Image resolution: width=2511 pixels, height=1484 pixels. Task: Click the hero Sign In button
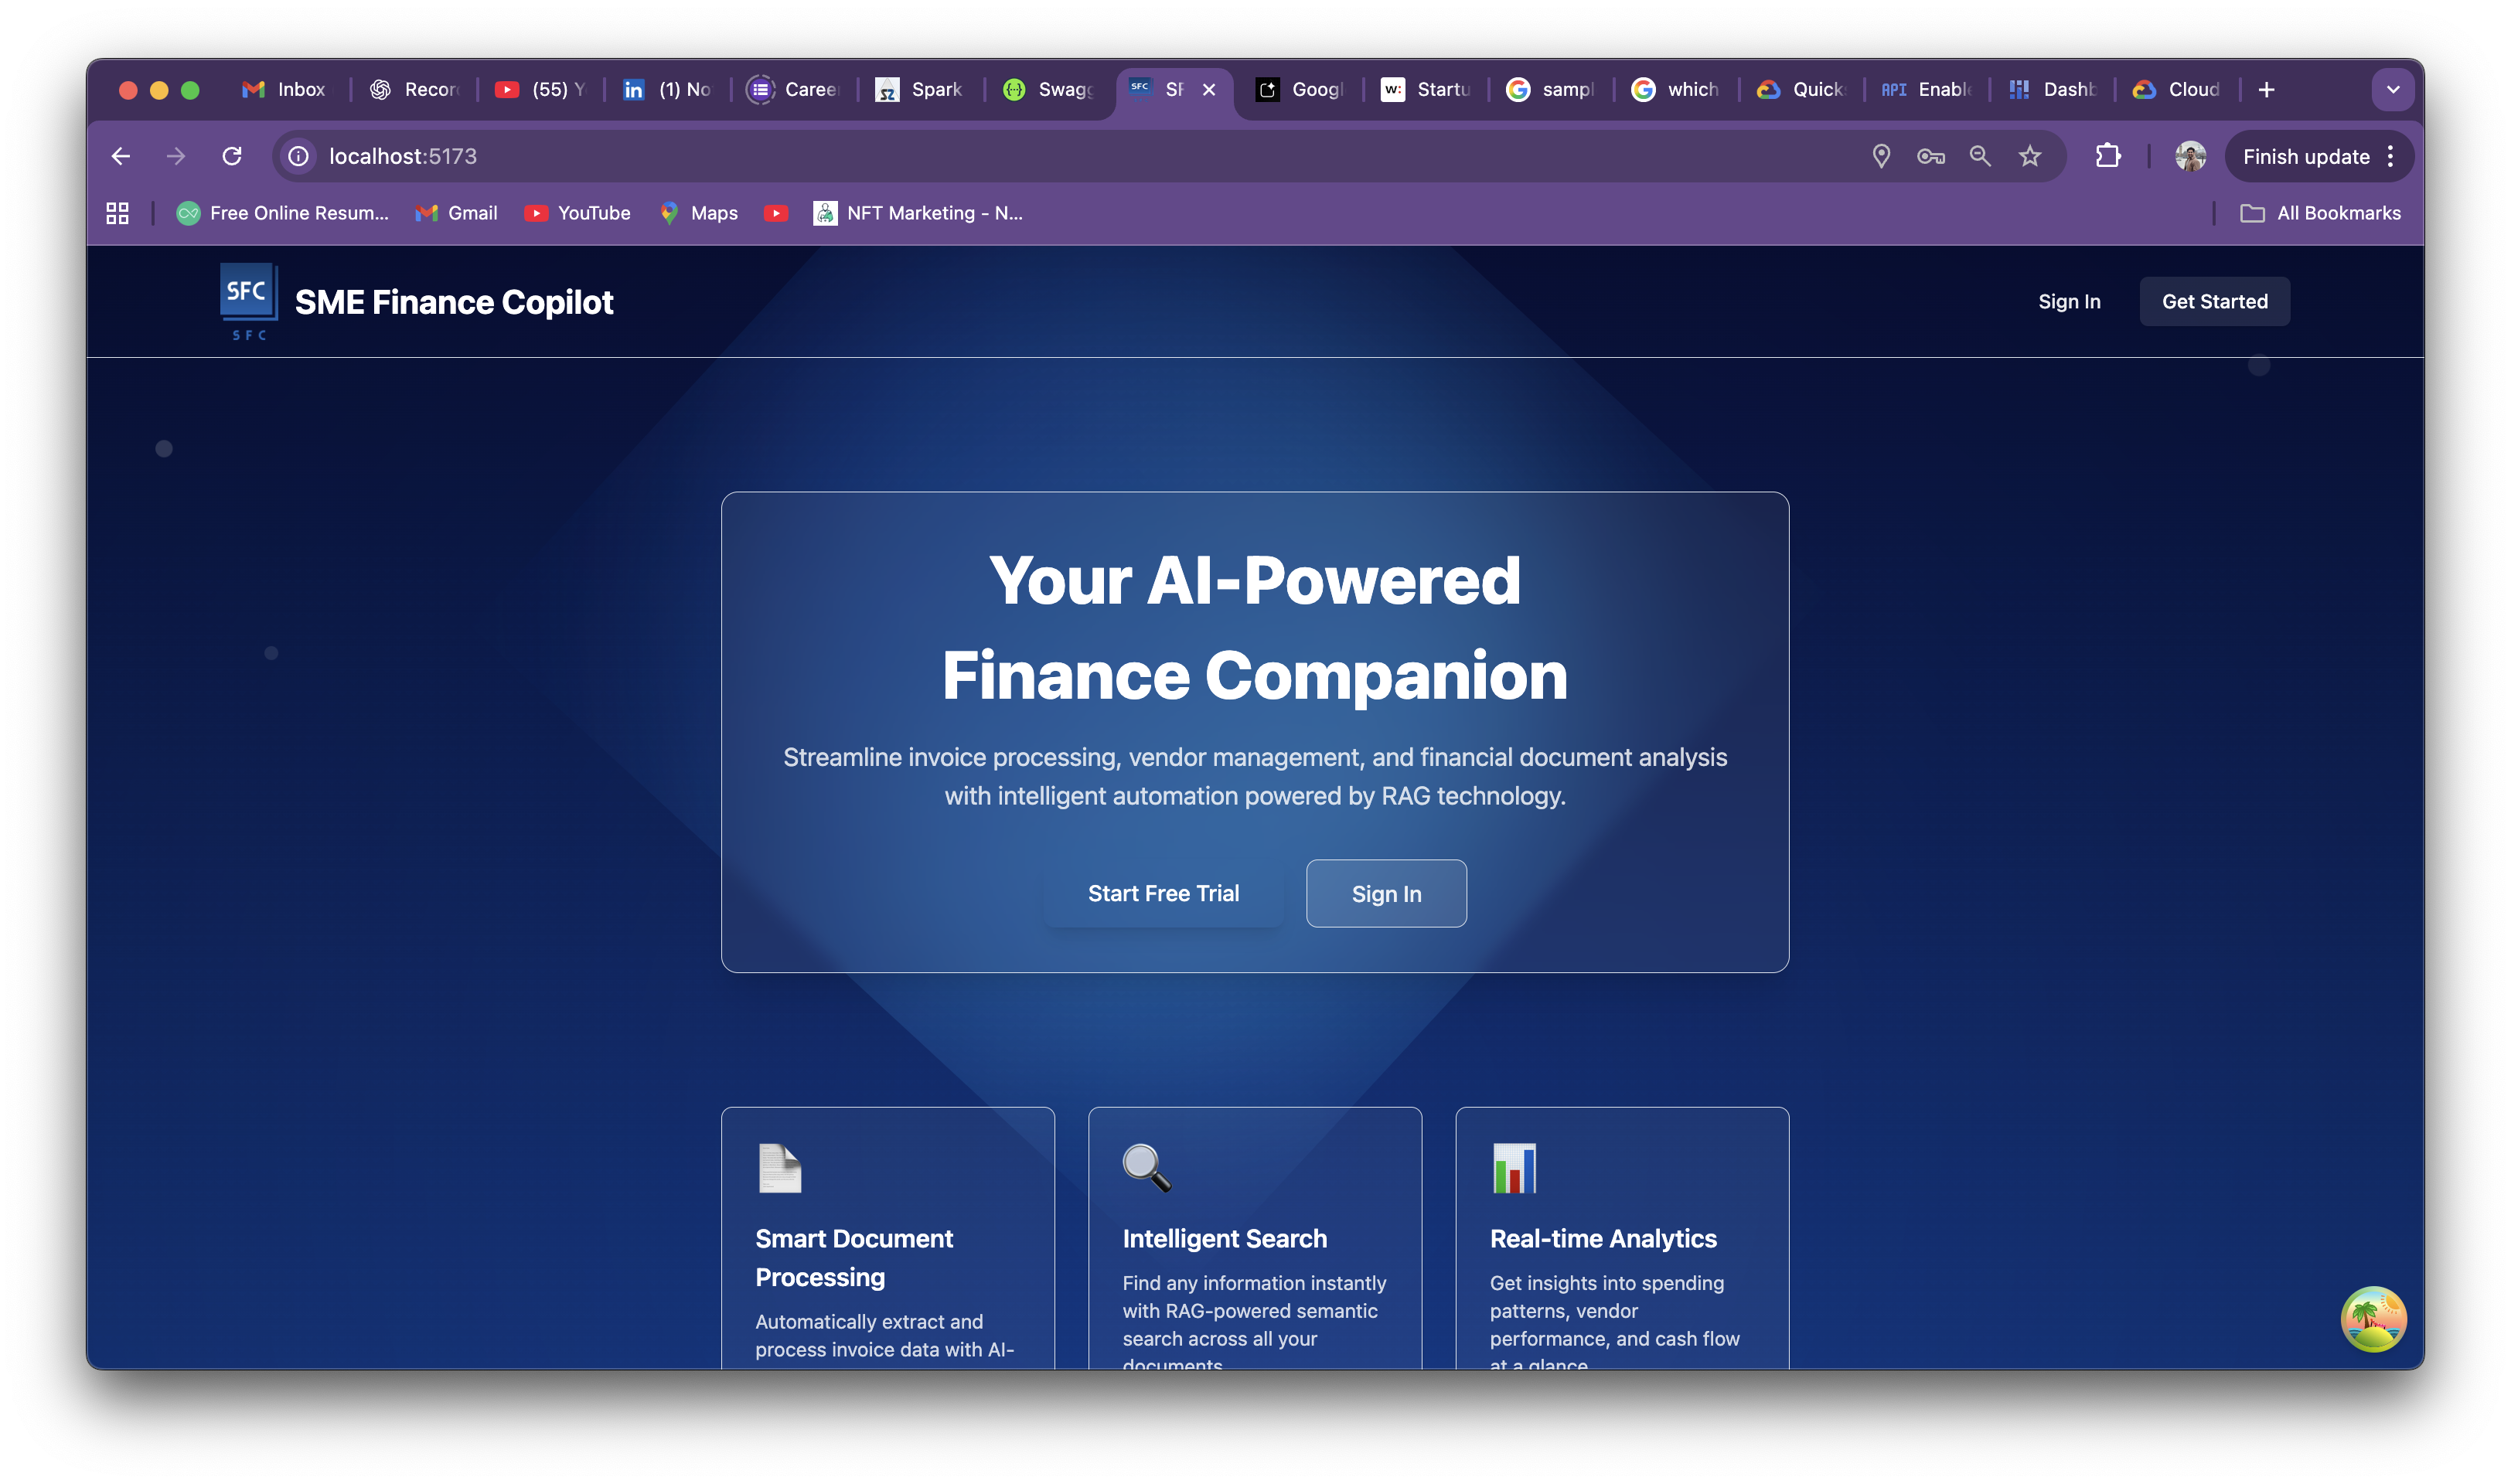[1386, 893]
